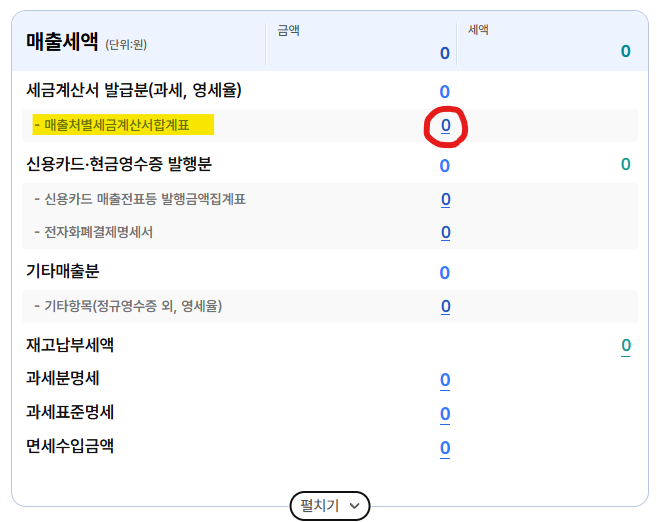Screen dimensions: 657x522
Task: Open 과세분명세 amount link
Action: point(445,380)
